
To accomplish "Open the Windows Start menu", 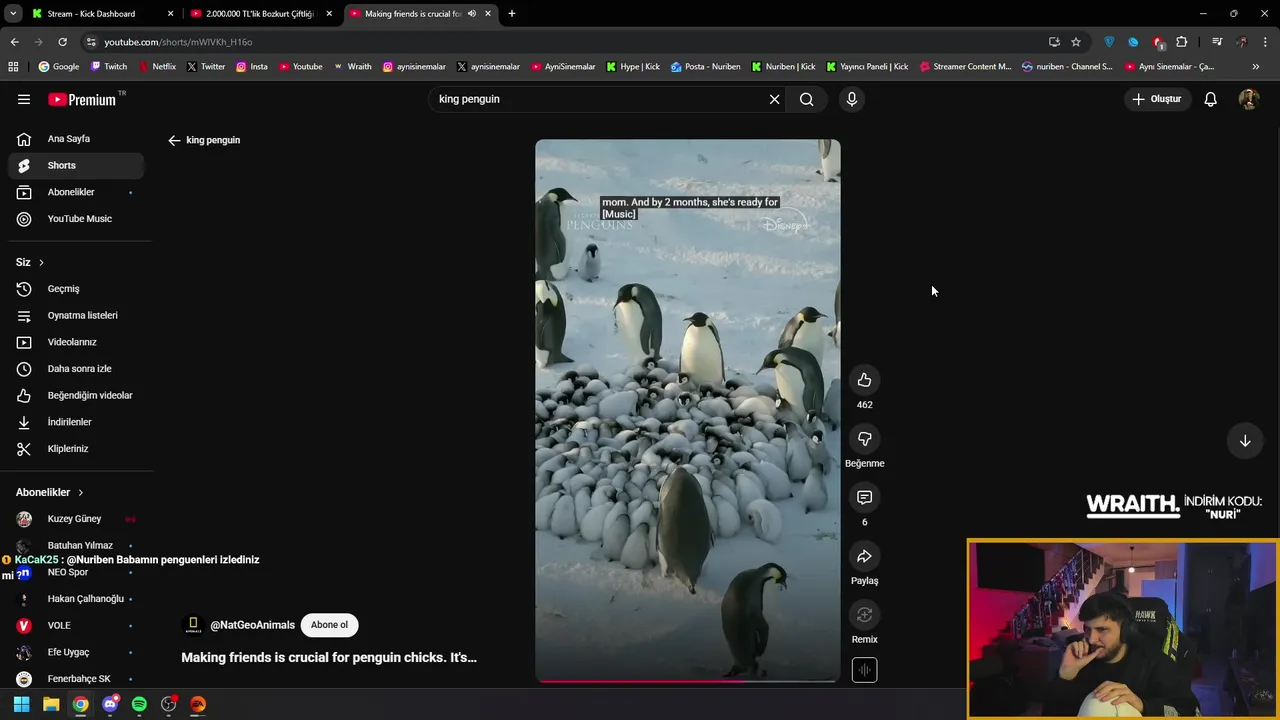I will (21, 704).
